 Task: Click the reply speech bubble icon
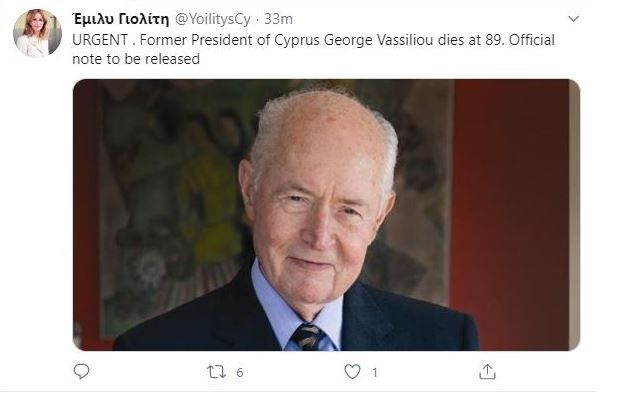pos(81,371)
